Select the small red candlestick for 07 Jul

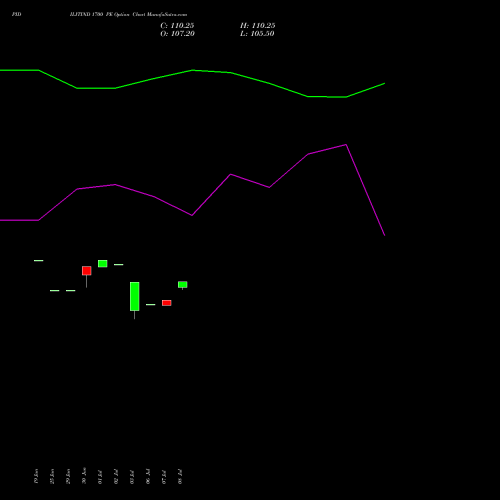click(167, 303)
